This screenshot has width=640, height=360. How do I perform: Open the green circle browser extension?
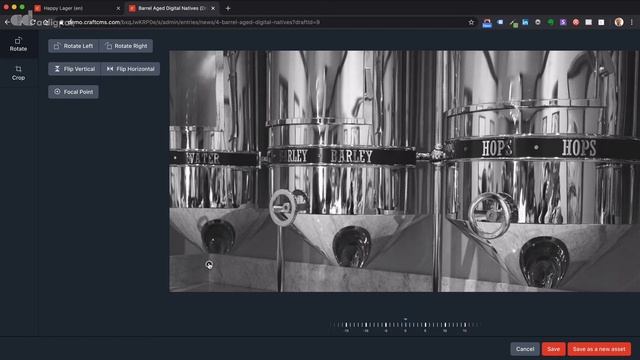pos(551,22)
